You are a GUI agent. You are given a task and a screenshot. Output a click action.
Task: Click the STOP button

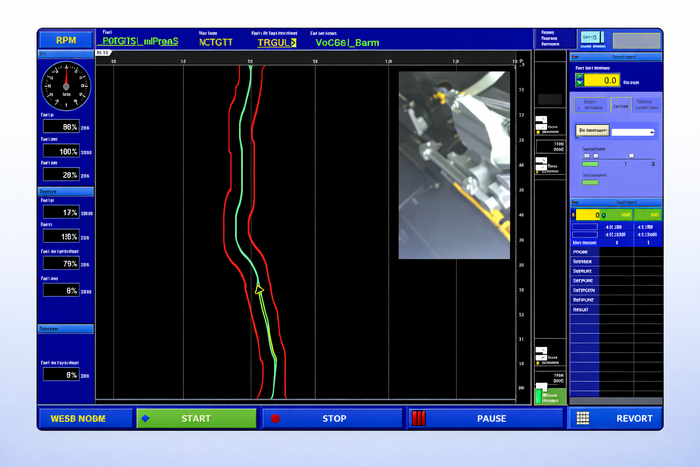click(x=333, y=418)
